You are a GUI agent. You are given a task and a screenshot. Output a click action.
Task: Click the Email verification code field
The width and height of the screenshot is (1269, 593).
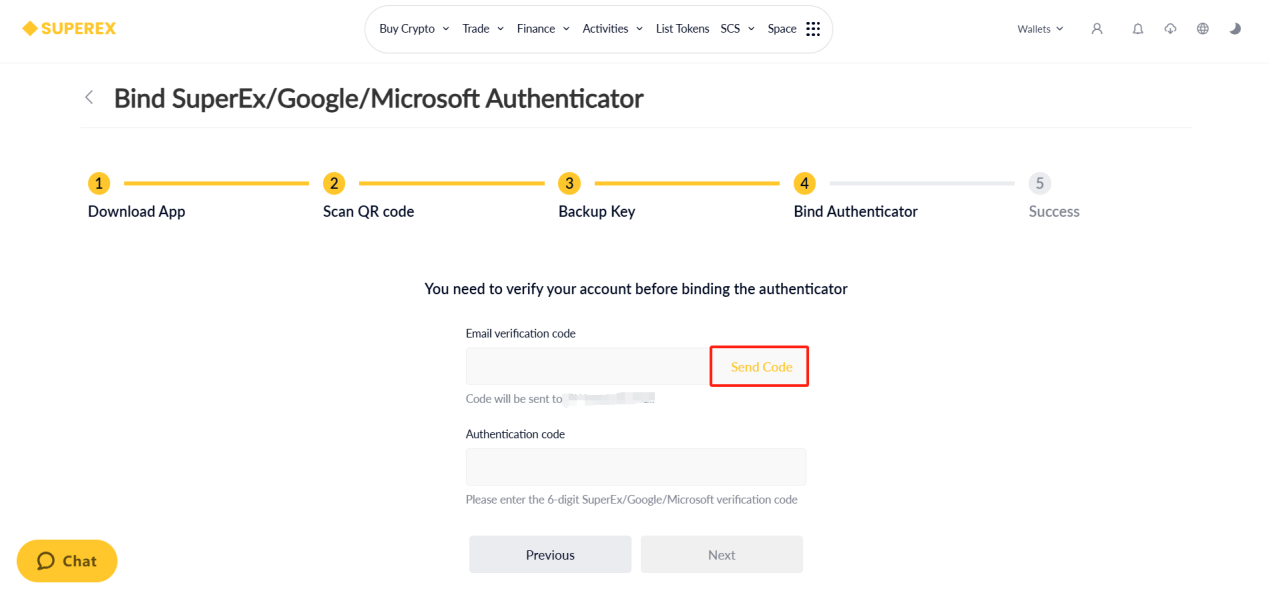pyautogui.click(x=587, y=367)
